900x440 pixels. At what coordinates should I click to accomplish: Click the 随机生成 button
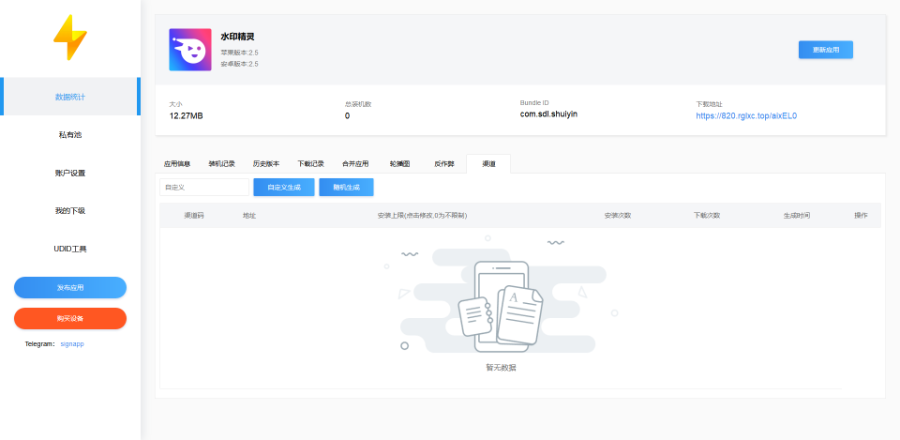click(346, 187)
